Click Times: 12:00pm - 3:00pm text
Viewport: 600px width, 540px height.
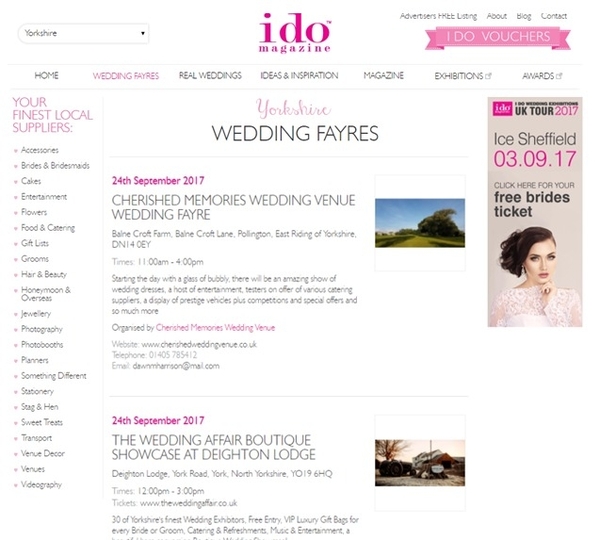158,491
